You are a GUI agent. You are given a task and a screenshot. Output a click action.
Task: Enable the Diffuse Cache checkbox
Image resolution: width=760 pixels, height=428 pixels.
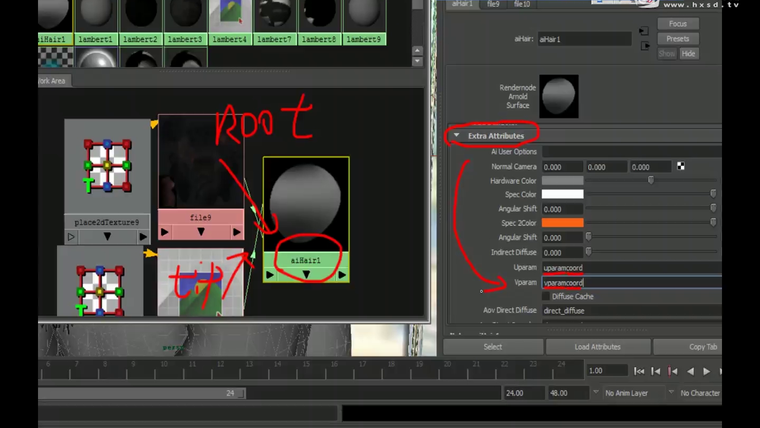[545, 296]
